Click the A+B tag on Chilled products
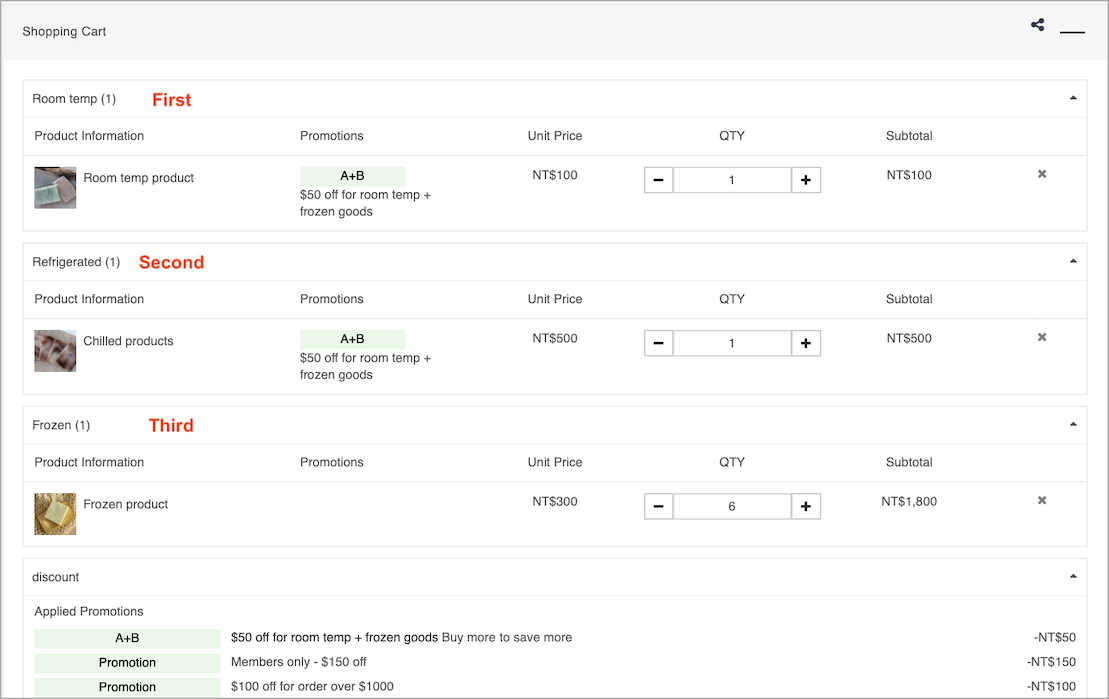The image size is (1109, 699). pos(352,340)
